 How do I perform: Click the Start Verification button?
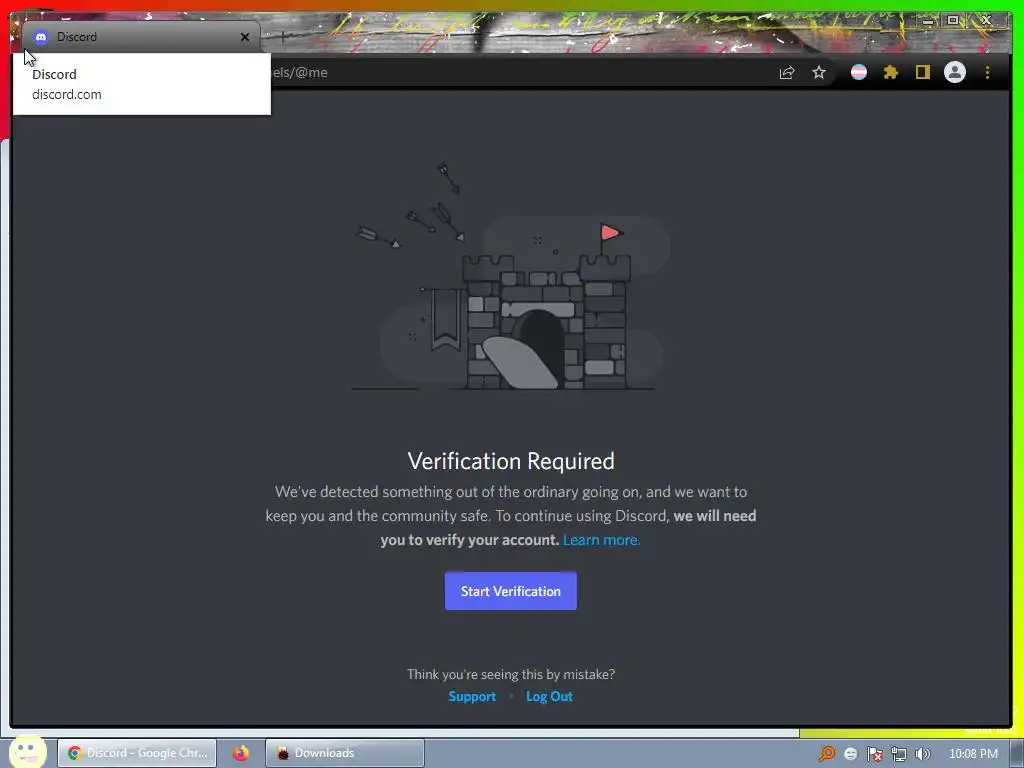click(511, 591)
